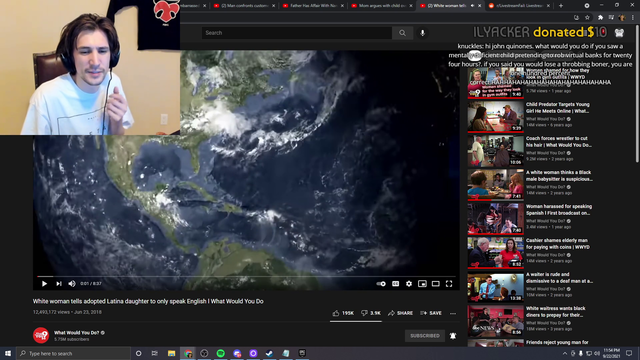Enter full screen mode
640x360 pixels.
(x=449, y=284)
